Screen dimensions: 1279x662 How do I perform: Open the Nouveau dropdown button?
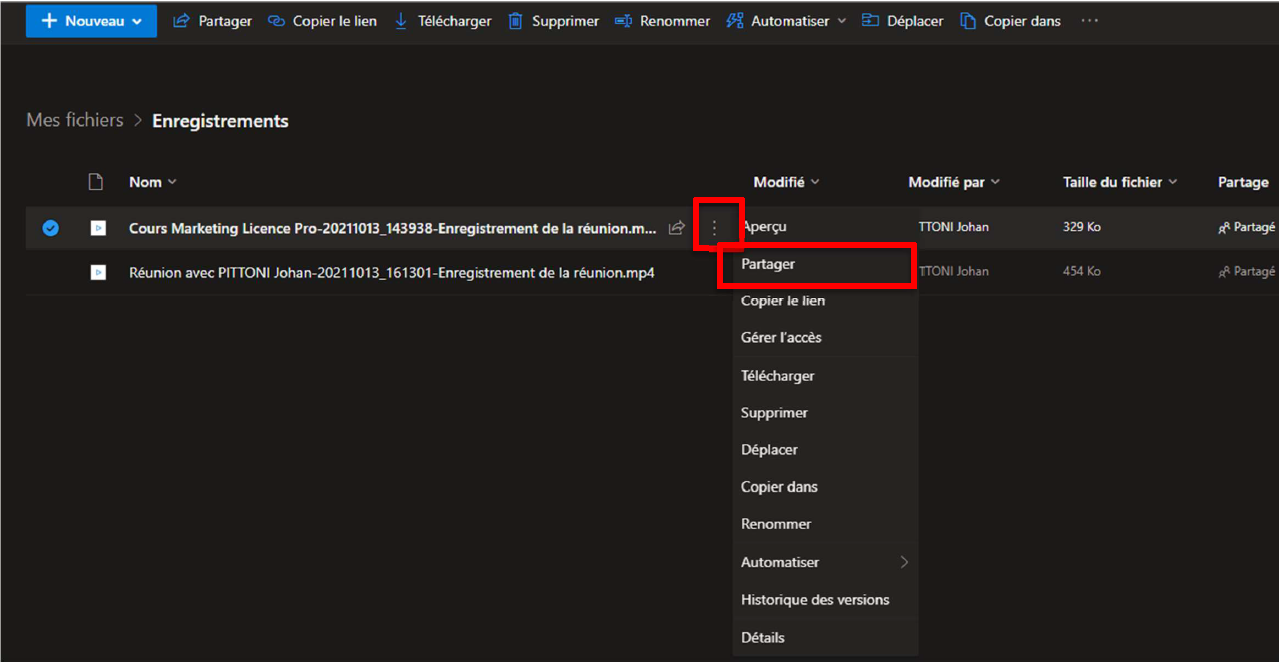coord(91,21)
